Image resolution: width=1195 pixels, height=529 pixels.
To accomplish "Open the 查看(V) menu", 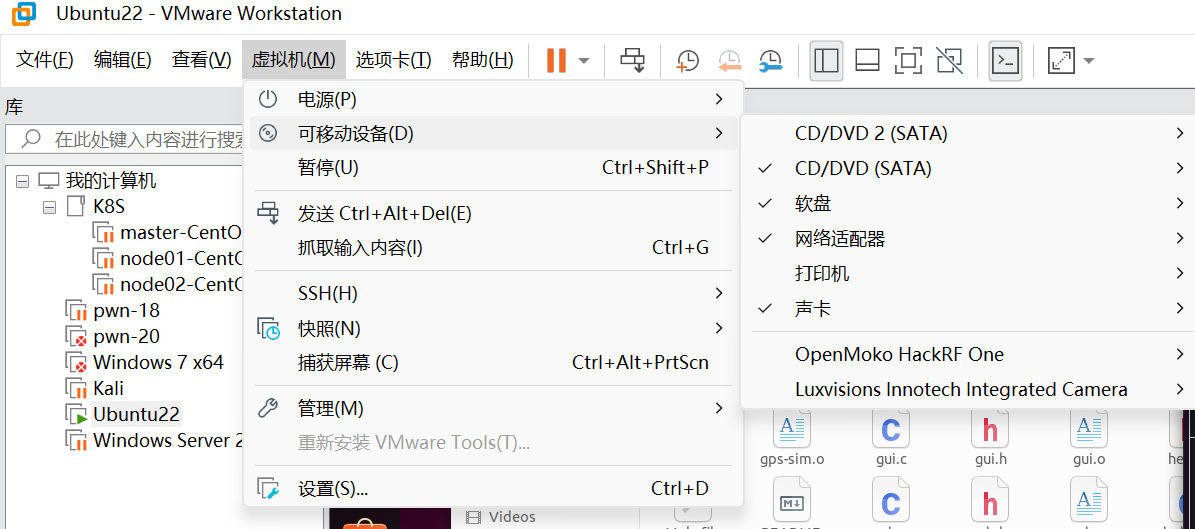I will click(x=201, y=59).
